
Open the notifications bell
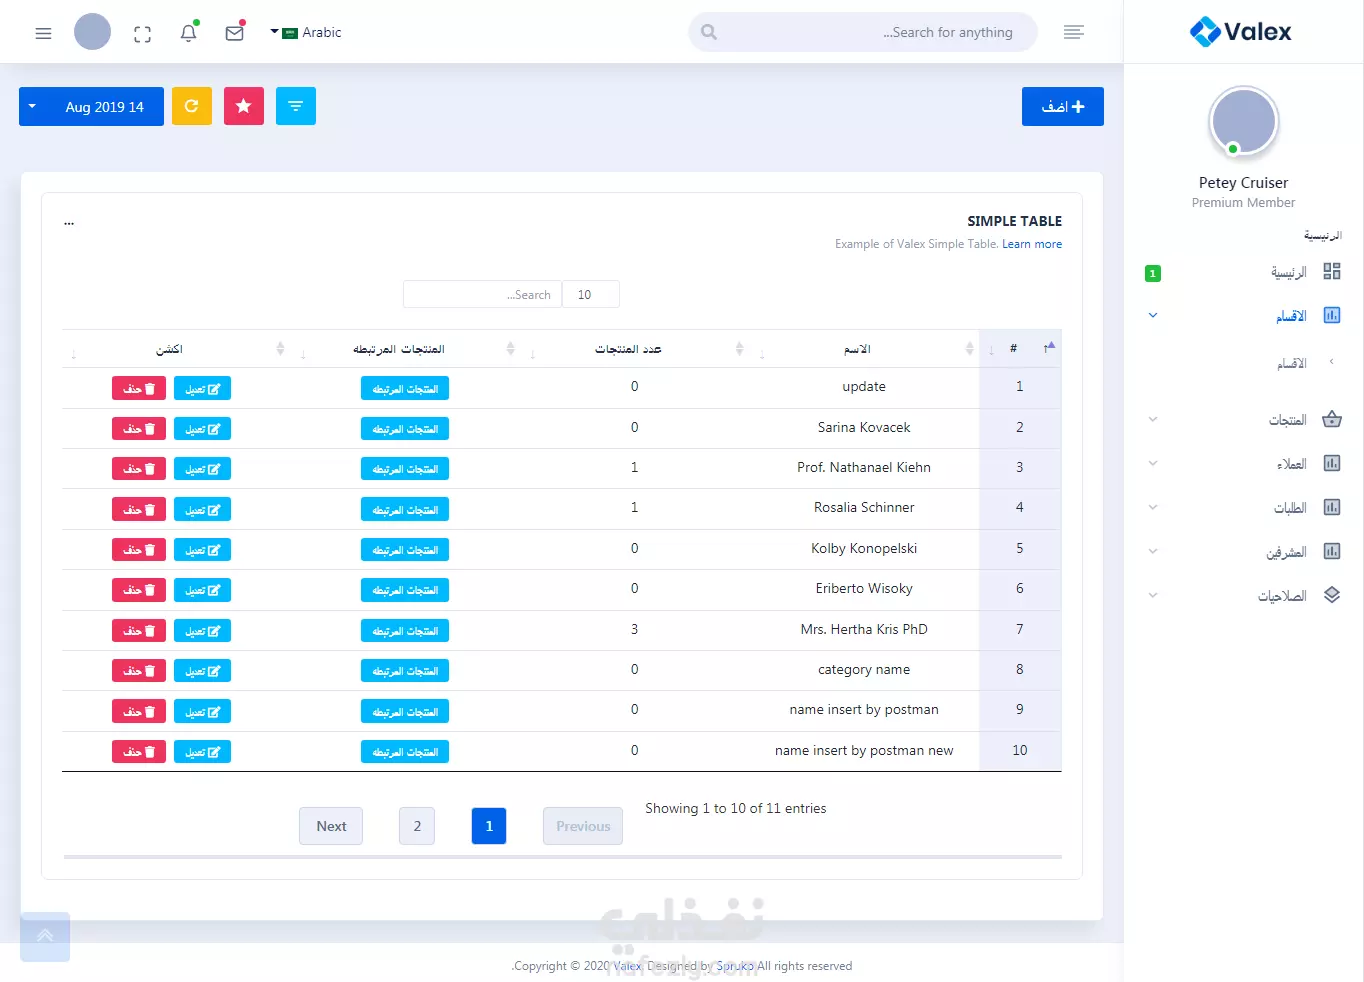(x=188, y=33)
